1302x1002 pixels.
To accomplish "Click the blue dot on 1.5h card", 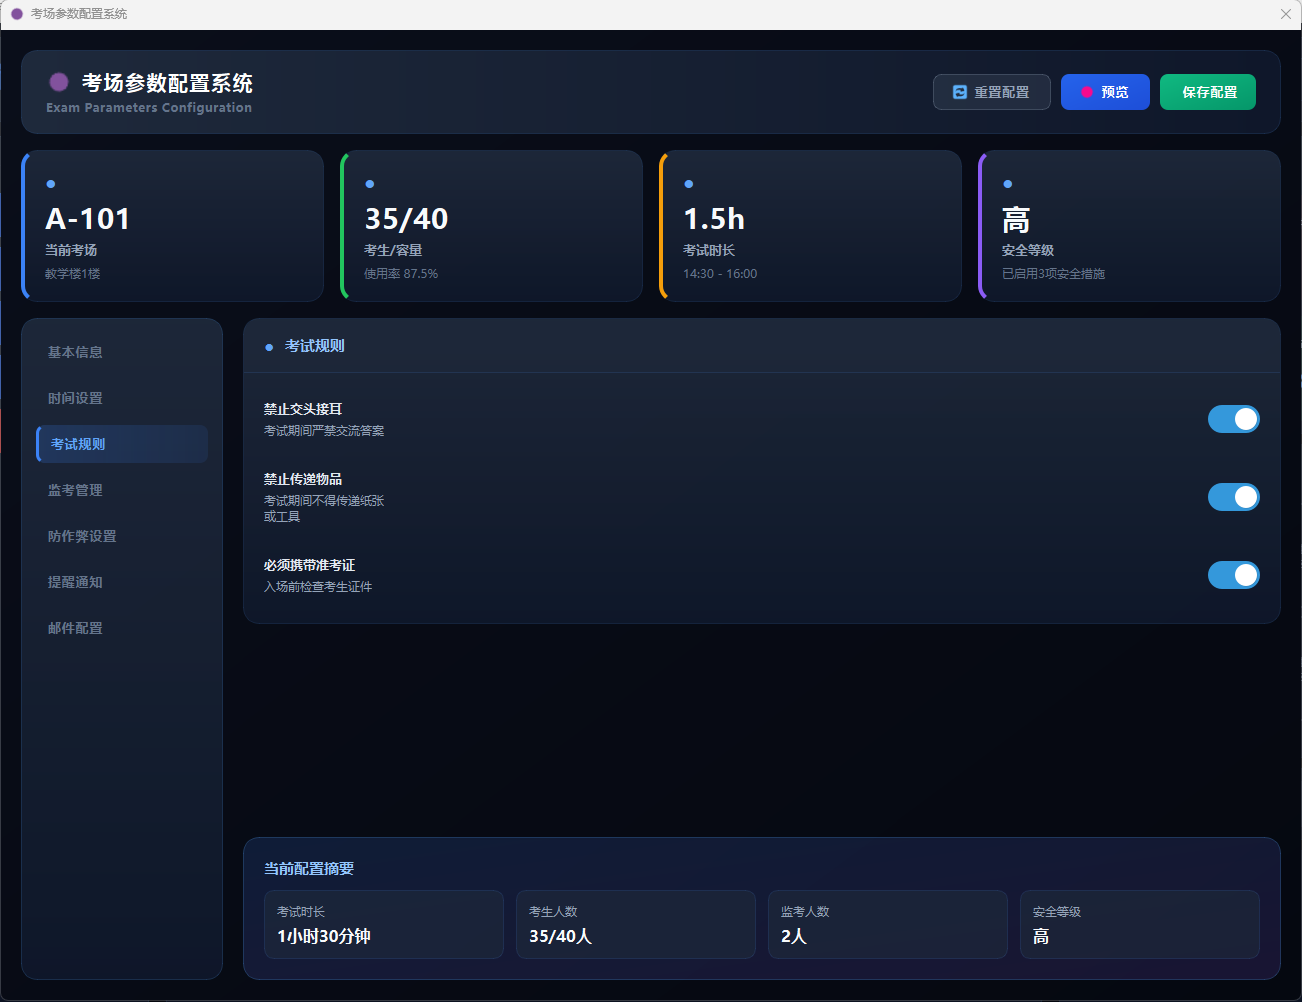I will point(689,184).
